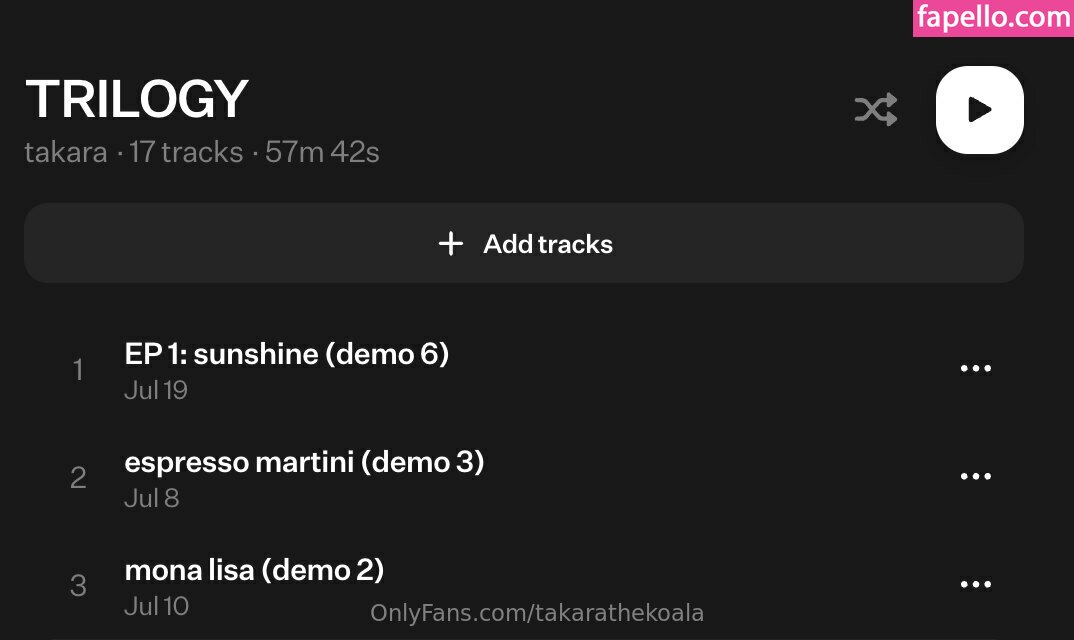The width and height of the screenshot is (1074, 640).
Task: Toggle shuffle for the TRILOGY playlist
Action: [x=876, y=110]
